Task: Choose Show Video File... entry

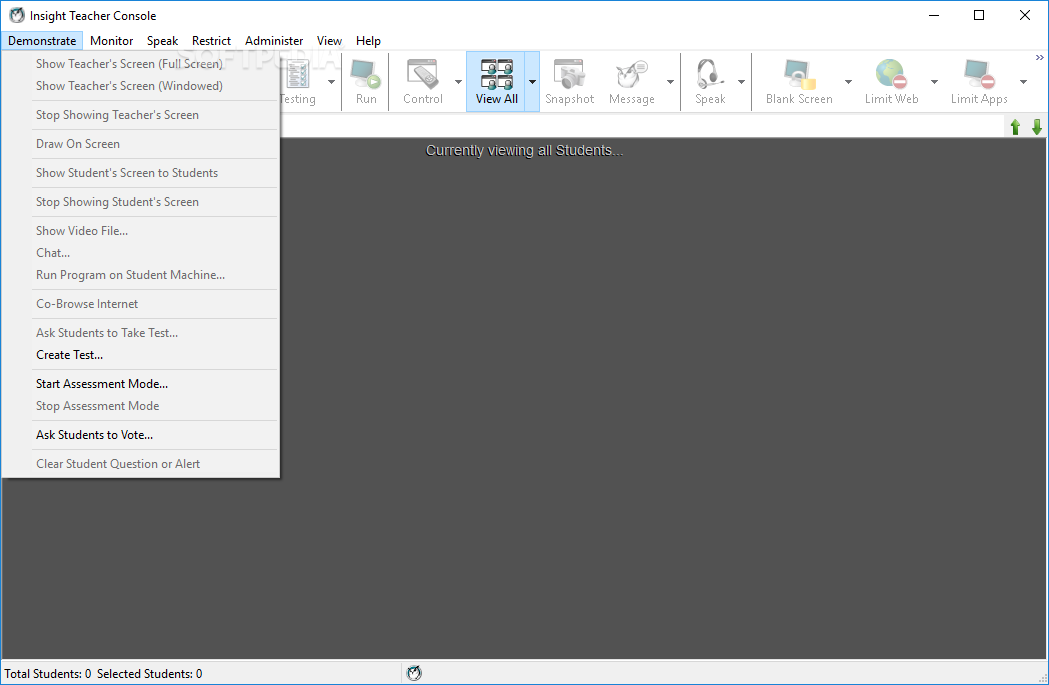Action: pyautogui.click(x=140, y=231)
